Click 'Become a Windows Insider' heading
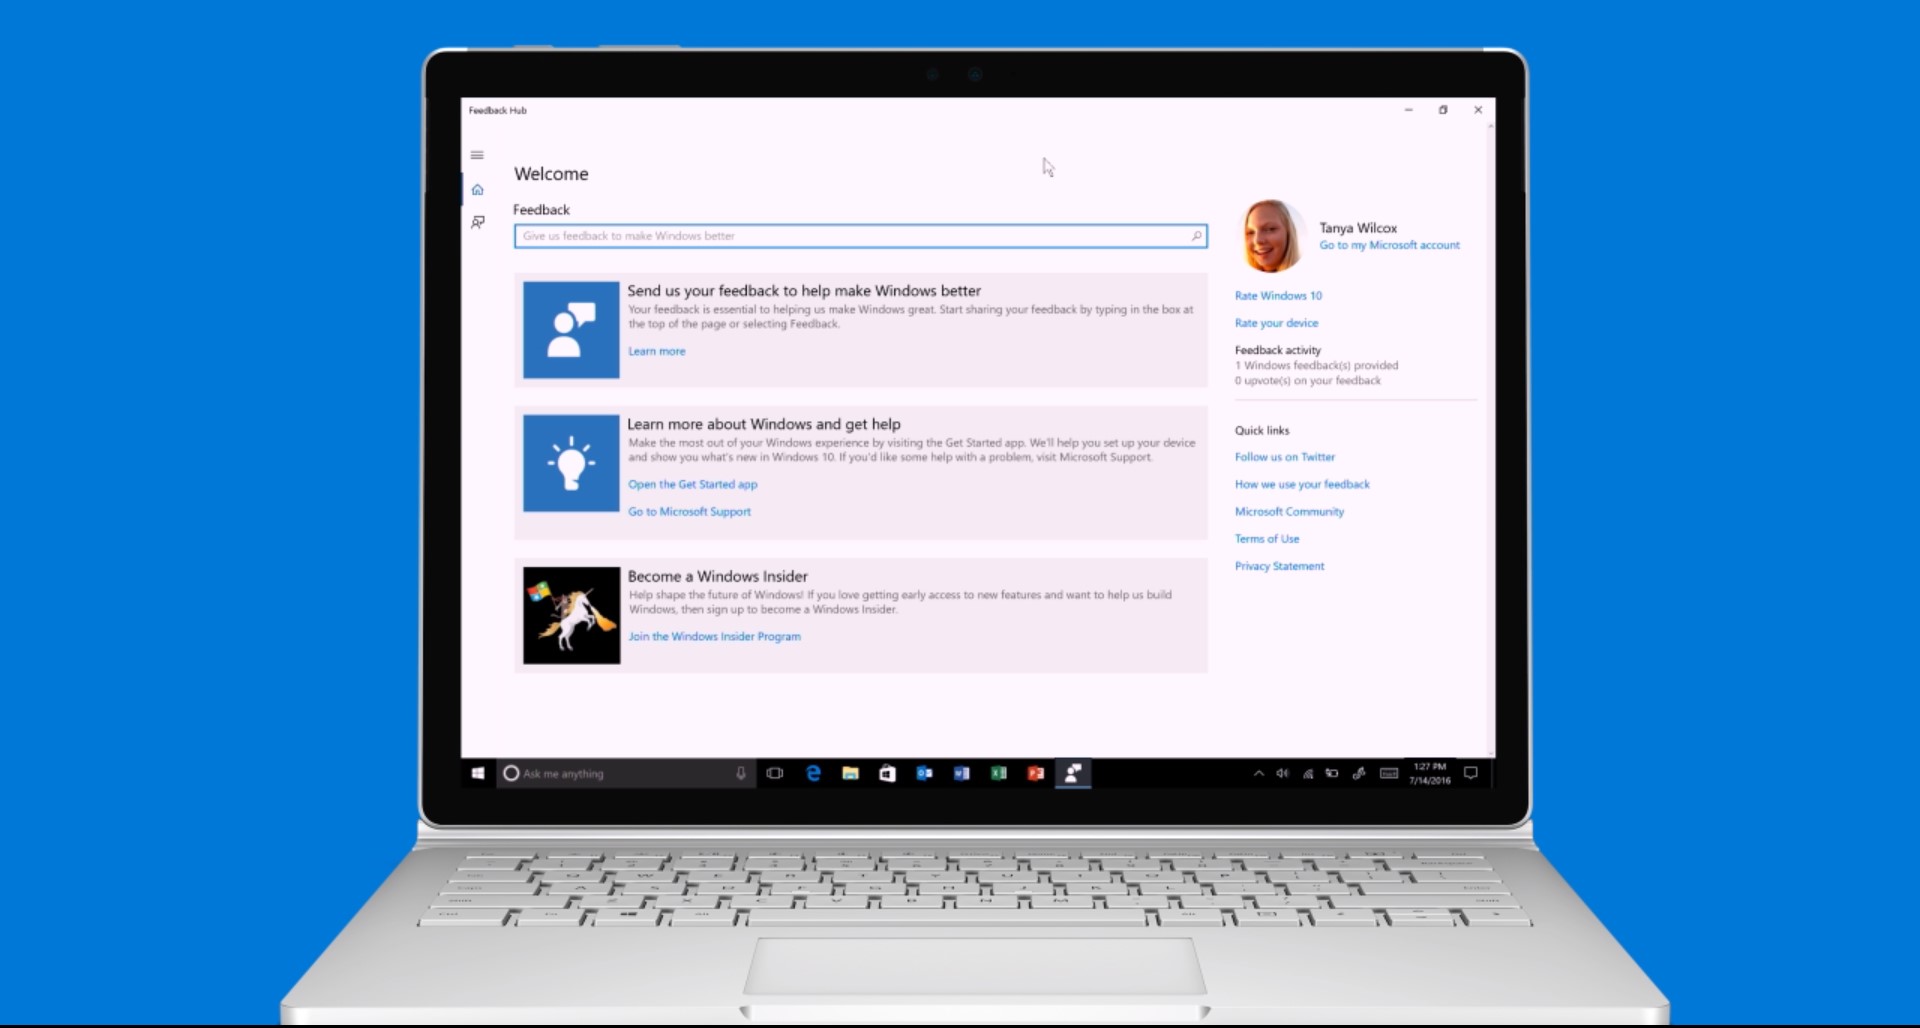 (718, 576)
